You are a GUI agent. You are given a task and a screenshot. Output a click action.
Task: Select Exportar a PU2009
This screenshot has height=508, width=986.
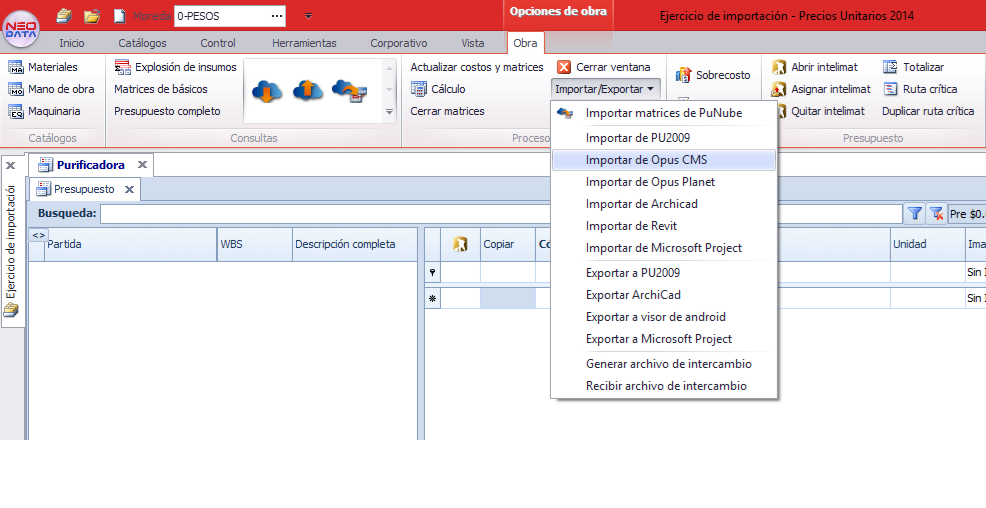[x=663, y=273]
